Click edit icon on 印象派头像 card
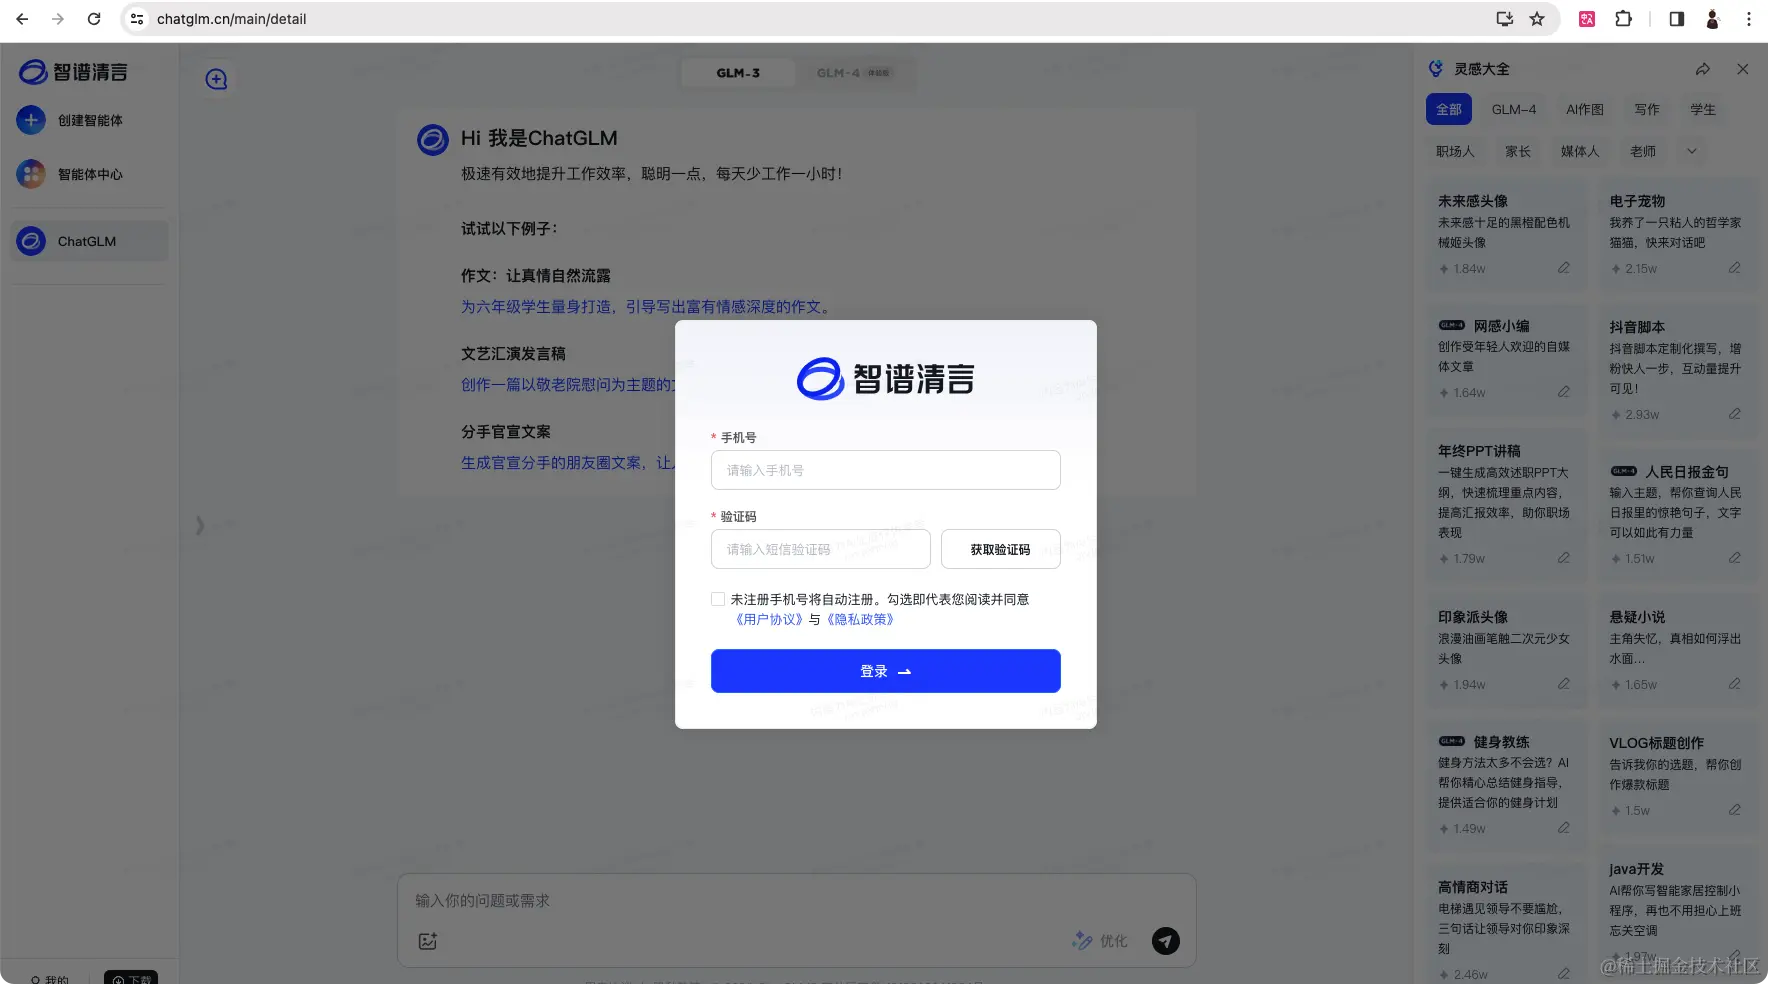This screenshot has height=984, width=1768. point(1564,684)
